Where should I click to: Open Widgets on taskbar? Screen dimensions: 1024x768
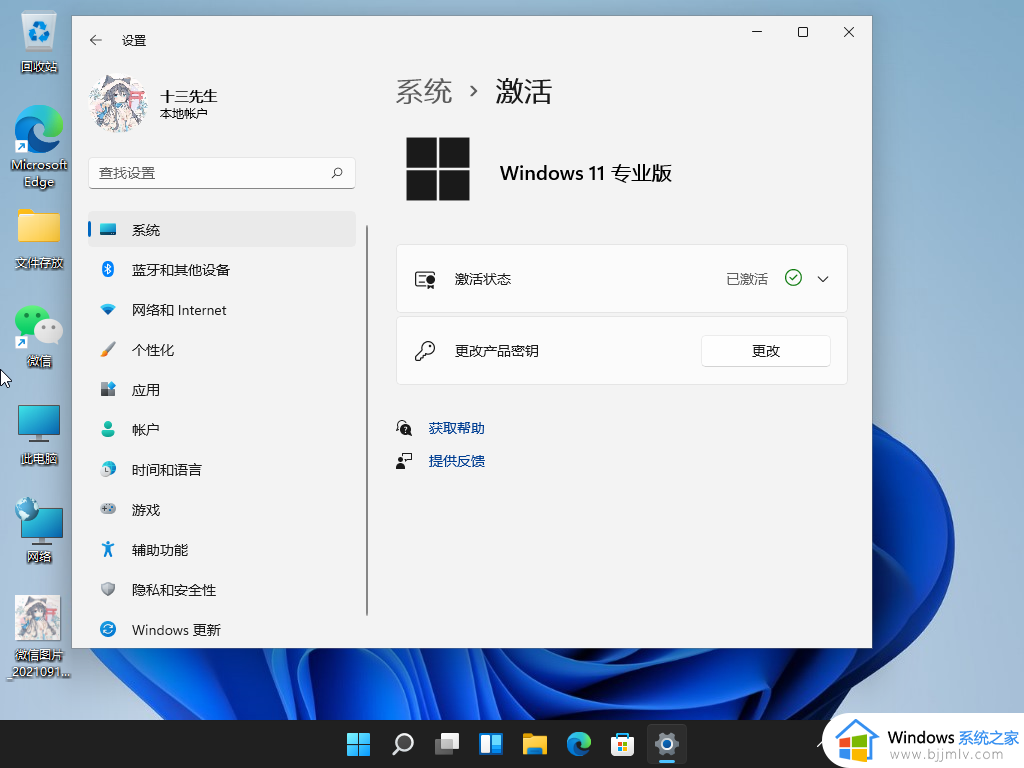pos(490,744)
